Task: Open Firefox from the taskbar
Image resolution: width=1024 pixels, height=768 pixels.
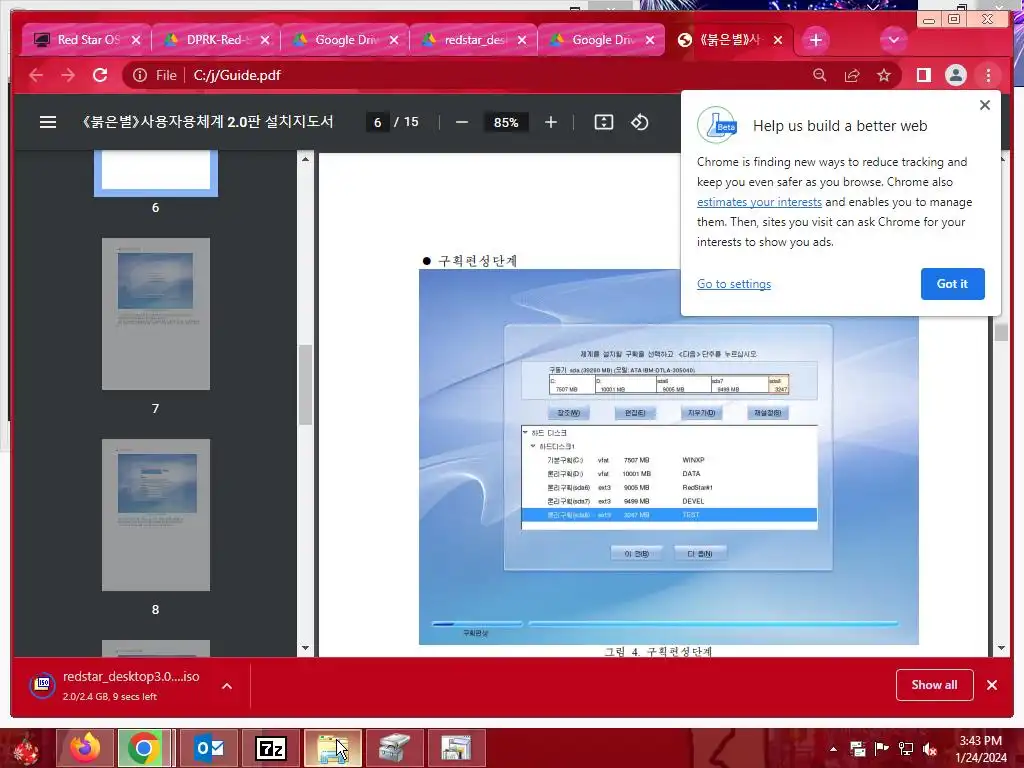Action: (86, 748)
